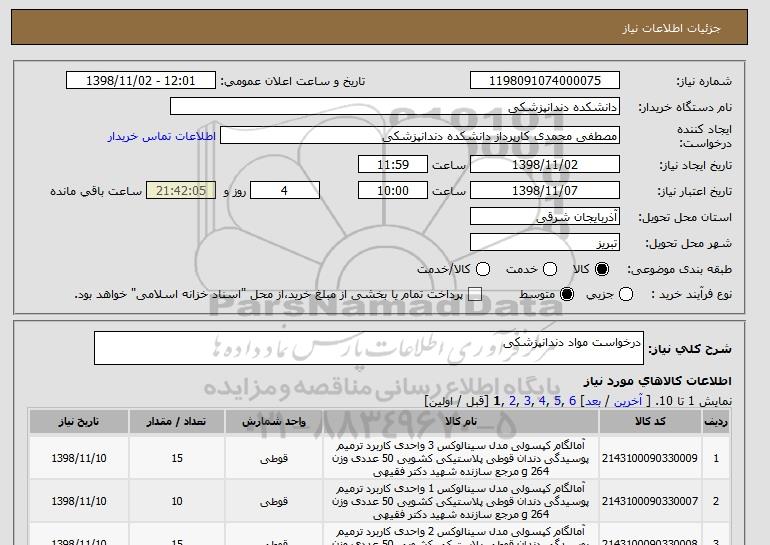This screenshot has height=545, width=770.
Task: Select the خدمت radio button
Action: [x=550, y=269]
